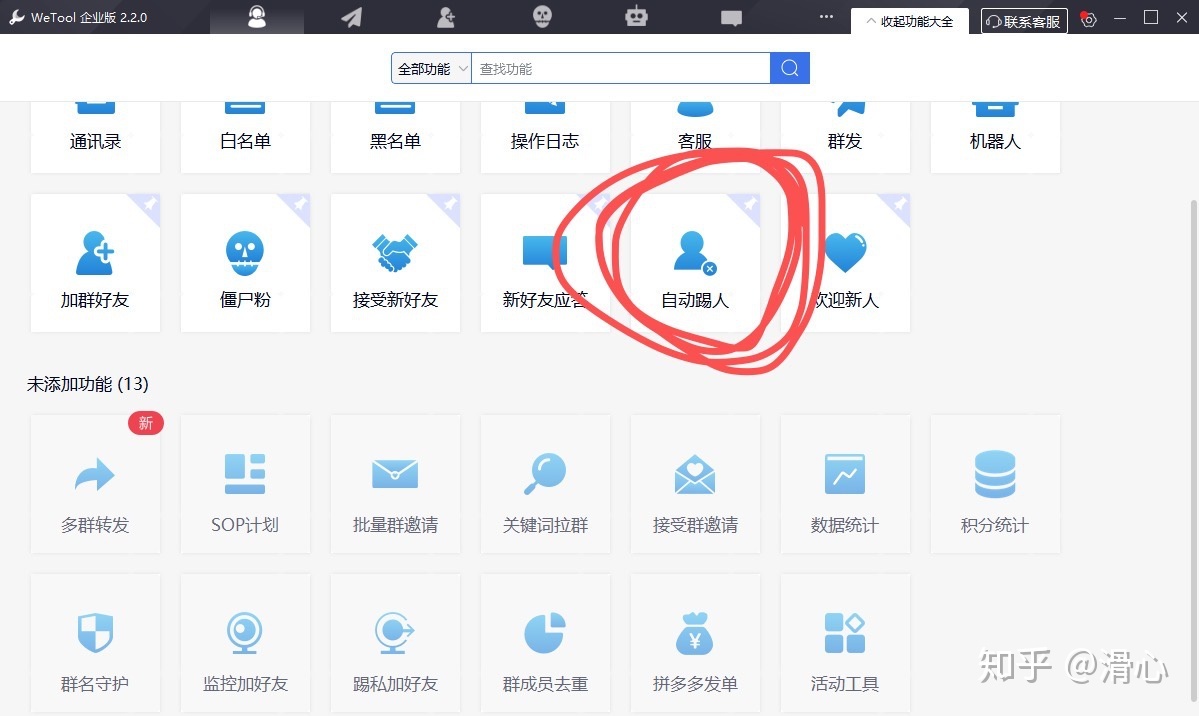Open the 自动踢人 auto-kick feature
This screenshot has height=716, width=1199.
coord(695,263)
